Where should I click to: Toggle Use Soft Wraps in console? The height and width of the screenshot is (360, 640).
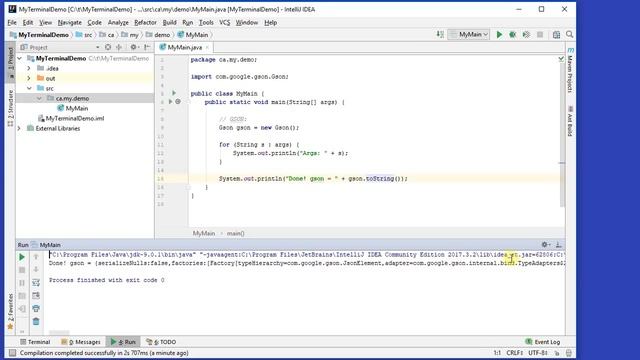point(36,282)
